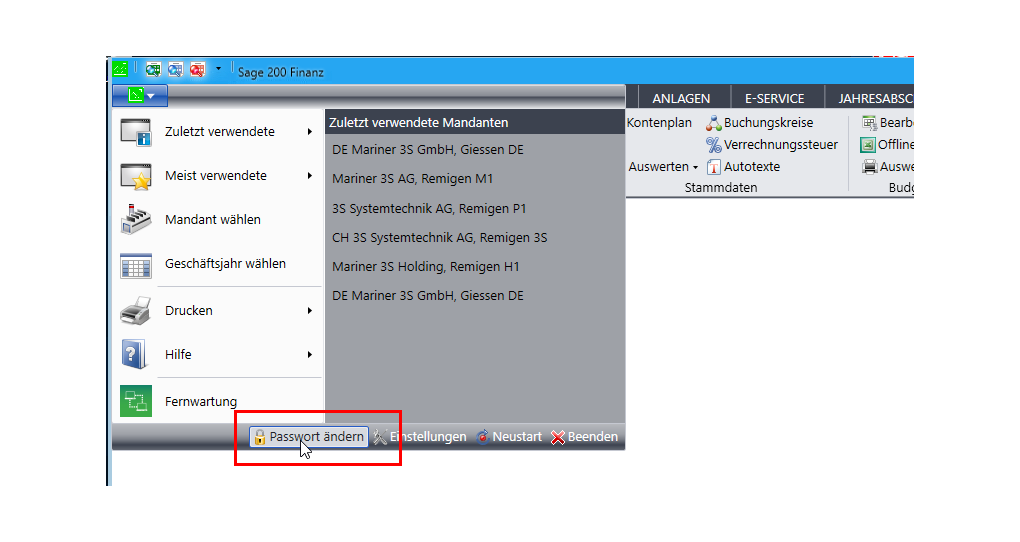This screenshot has height=542, width=1020.
Task: Click the Passwort ändern lock icon
Action: (x=260, y=437)
